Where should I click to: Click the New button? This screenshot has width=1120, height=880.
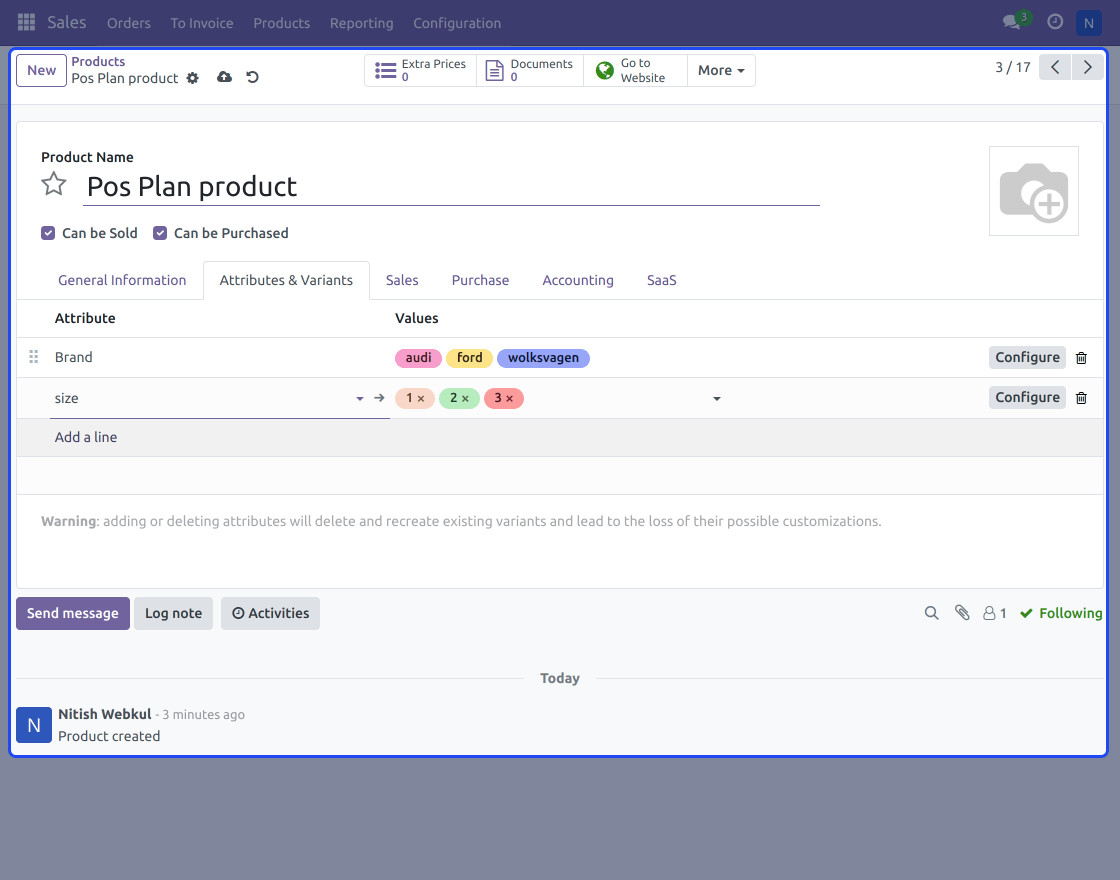(41, 70)
